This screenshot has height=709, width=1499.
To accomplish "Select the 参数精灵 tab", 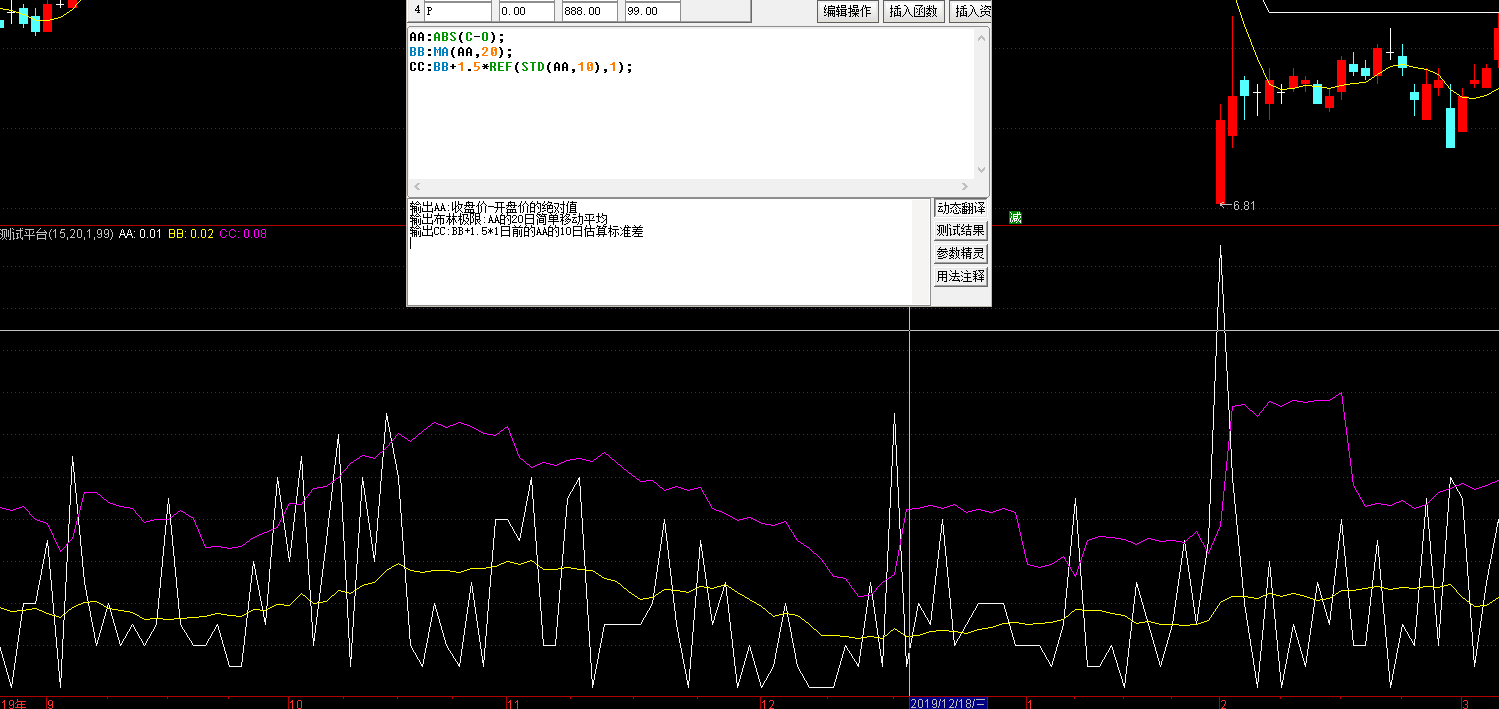I will pos(960,254).
